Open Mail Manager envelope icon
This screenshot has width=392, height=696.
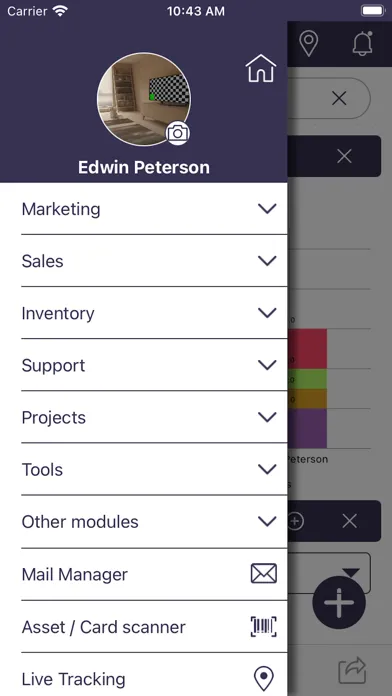264,573
